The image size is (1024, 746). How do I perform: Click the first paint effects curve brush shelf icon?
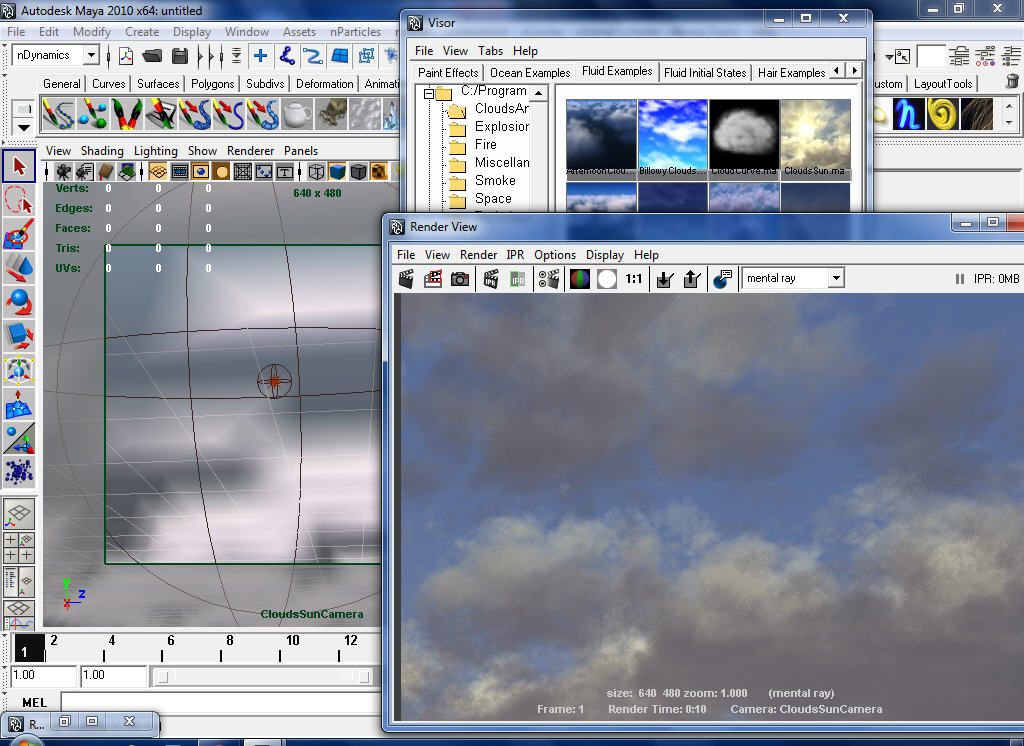(57, 114)
